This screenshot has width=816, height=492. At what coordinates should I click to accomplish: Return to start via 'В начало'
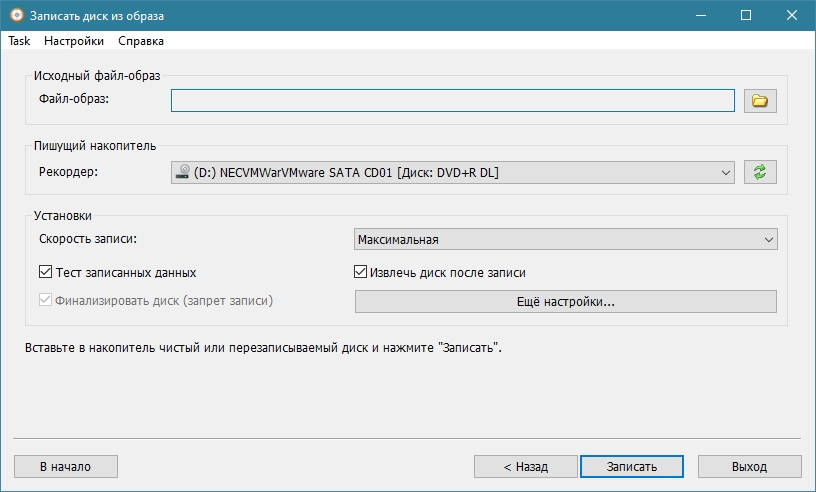pyautogui.click(x=66, y=466)
